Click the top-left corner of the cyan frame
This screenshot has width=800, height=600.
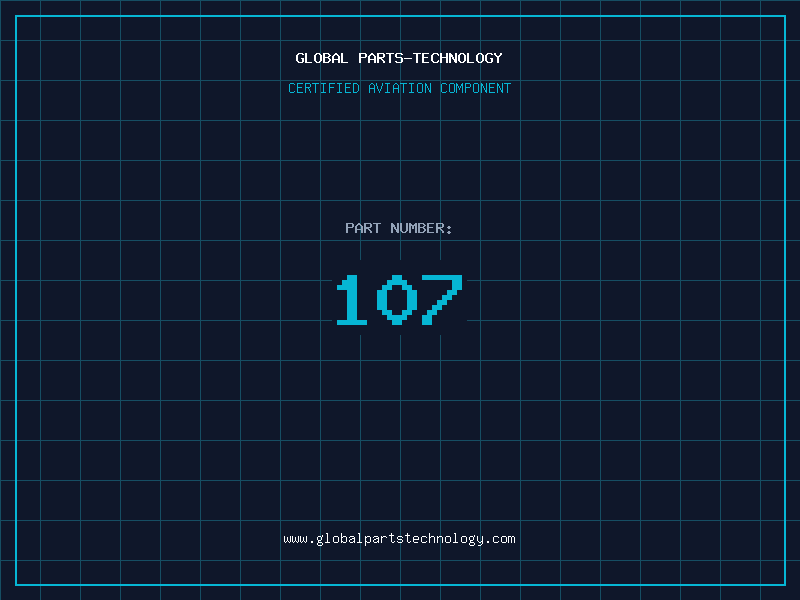click(16, 16)
